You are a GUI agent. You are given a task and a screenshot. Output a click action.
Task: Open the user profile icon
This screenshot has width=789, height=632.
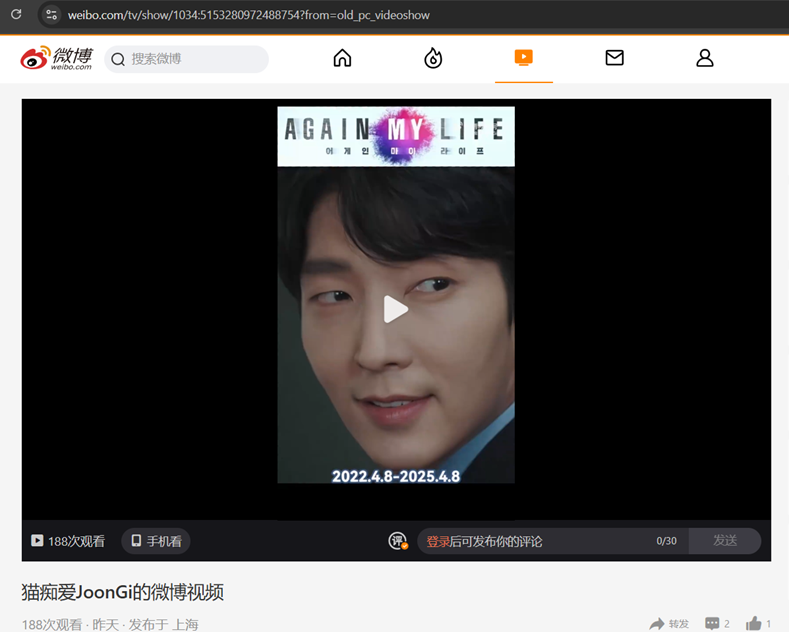(704, 58)
